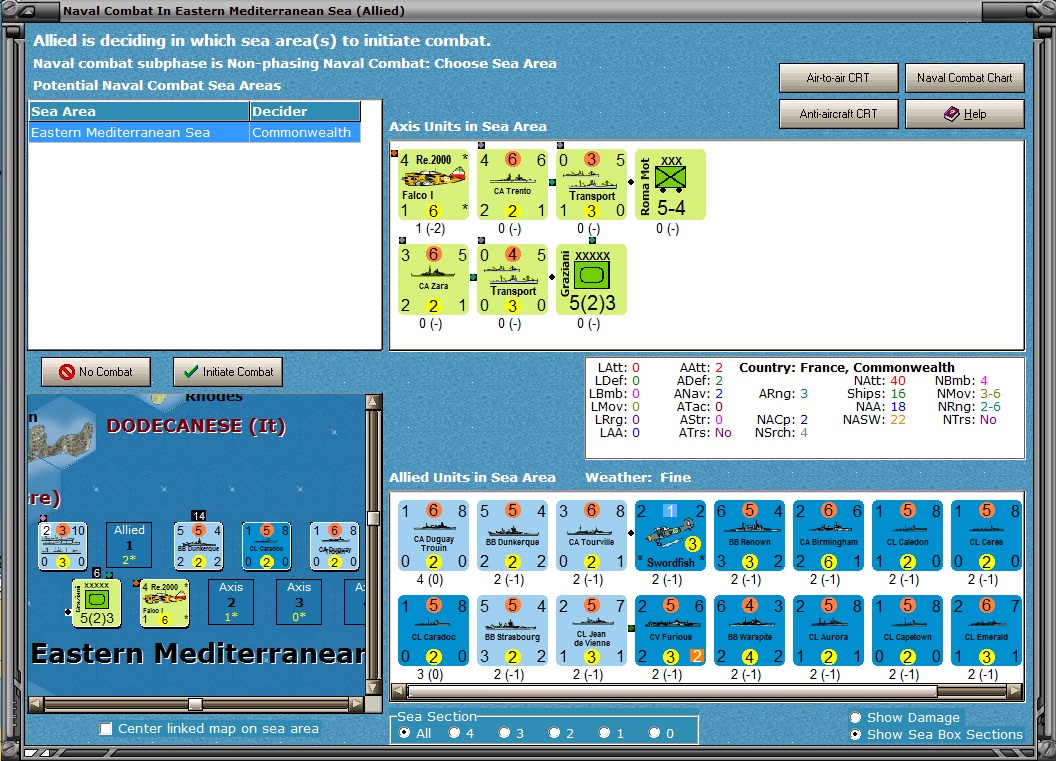Select the CL Emerald counter

(986, 630)
